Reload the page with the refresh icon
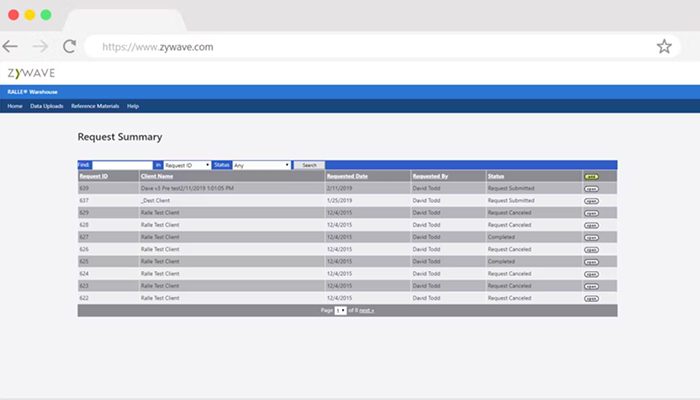Viewport: 700px width, 400px height. [x=69, y=46]
